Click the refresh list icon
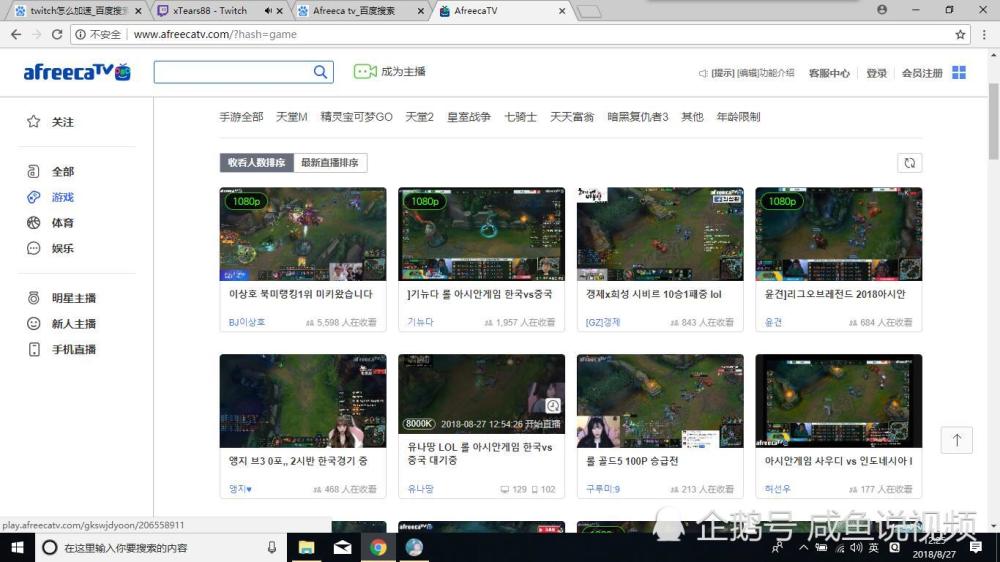1000x562 pixels. point(909,163)
